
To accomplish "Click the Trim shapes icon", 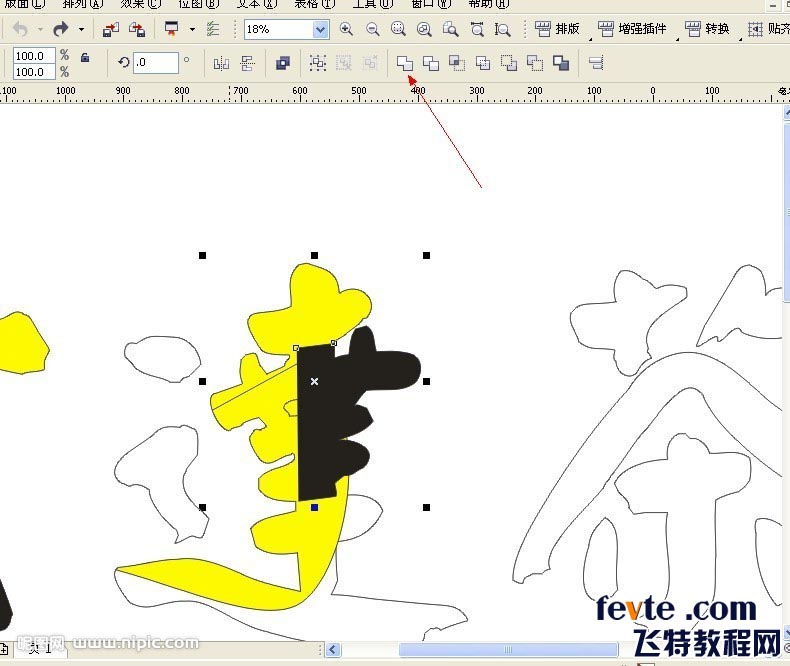I will [431, 63].
